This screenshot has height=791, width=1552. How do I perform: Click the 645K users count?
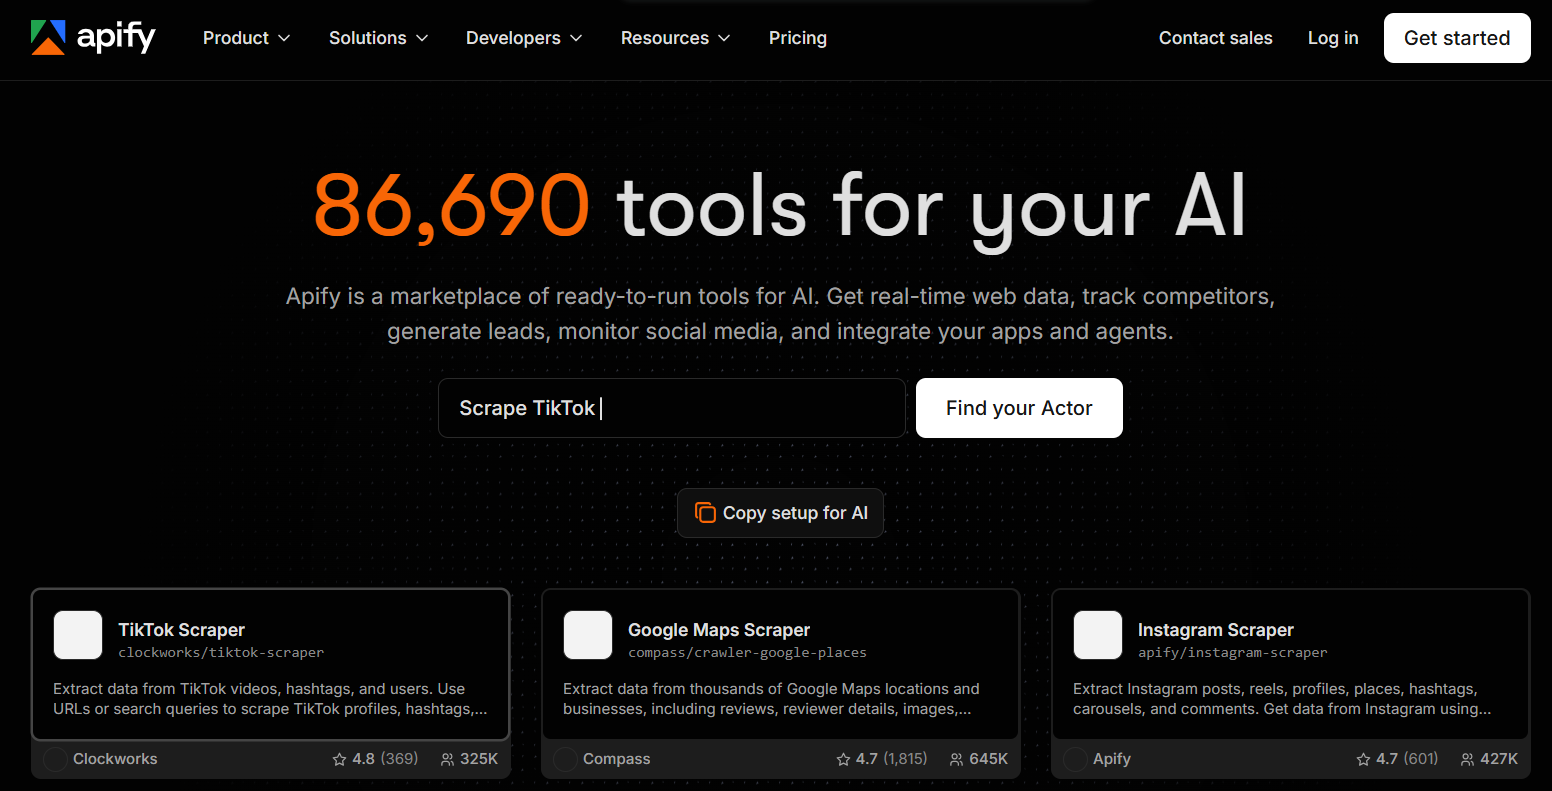(989, 759)
